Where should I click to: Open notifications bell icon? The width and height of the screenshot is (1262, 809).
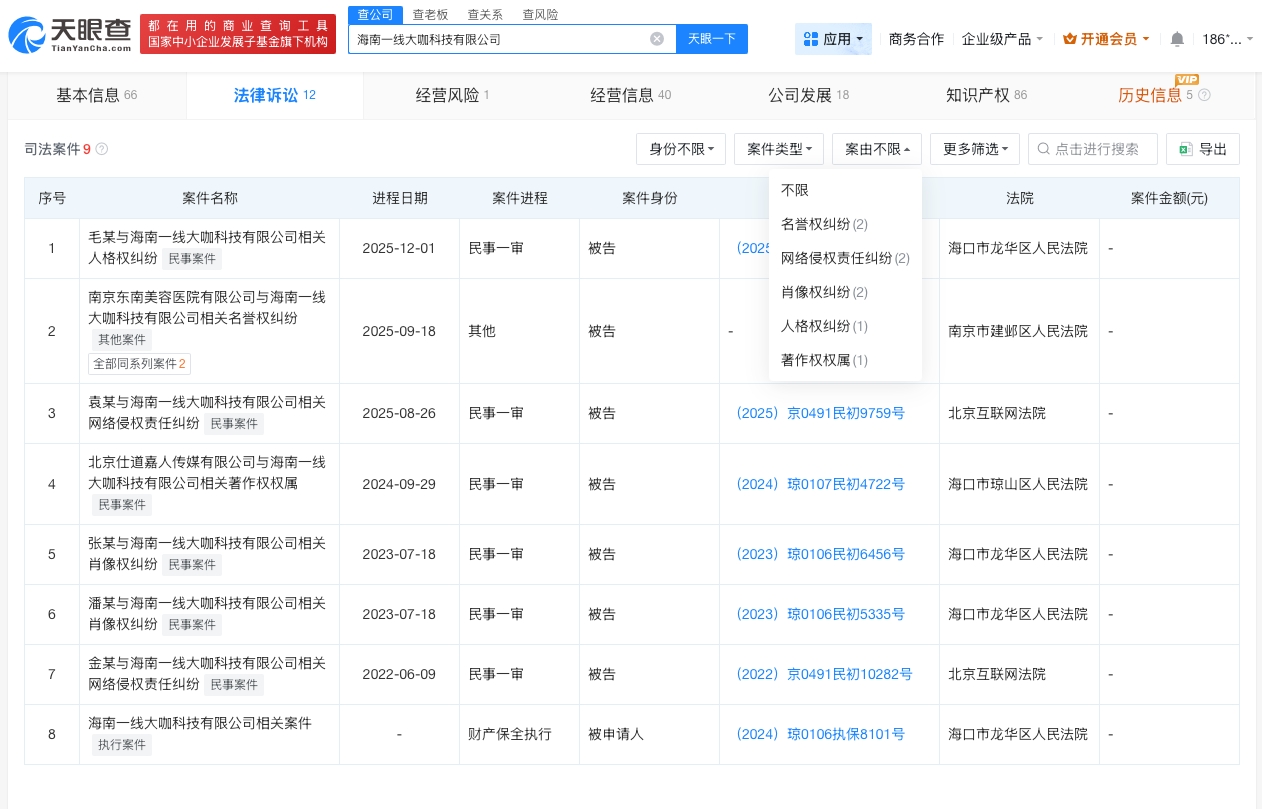coord(1177,39)
